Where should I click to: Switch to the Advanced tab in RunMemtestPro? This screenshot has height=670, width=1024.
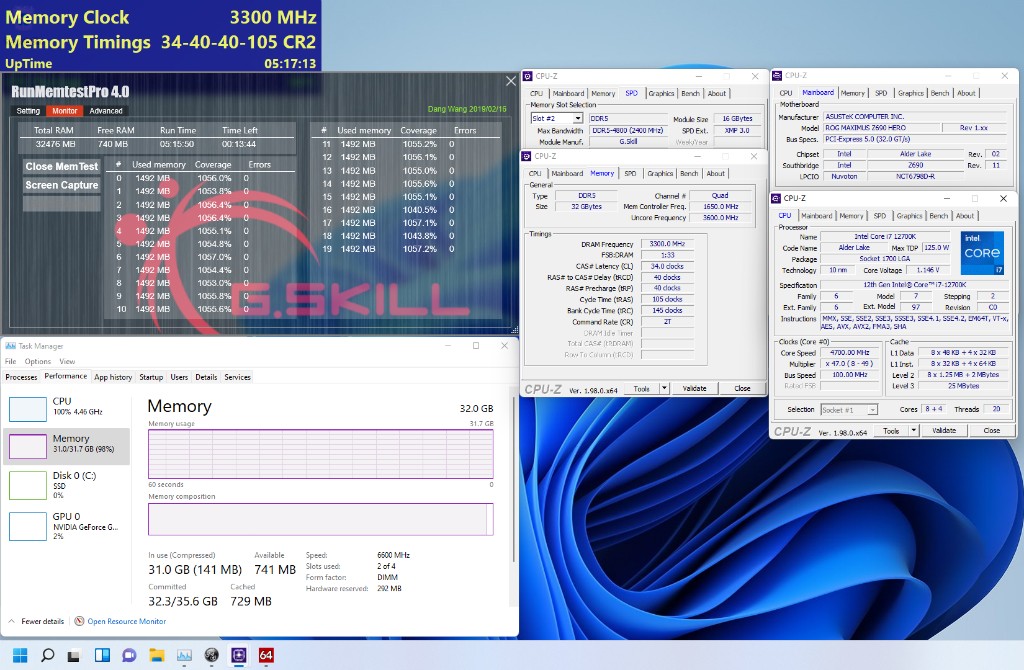(106, 111)
